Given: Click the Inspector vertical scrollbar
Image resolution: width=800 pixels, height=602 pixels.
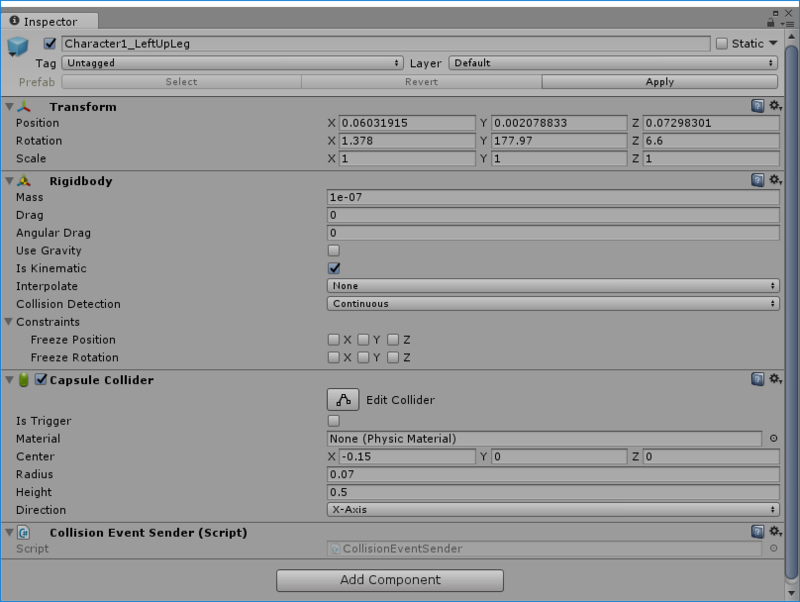Looking at the screenshot, I should coord(791,312).
